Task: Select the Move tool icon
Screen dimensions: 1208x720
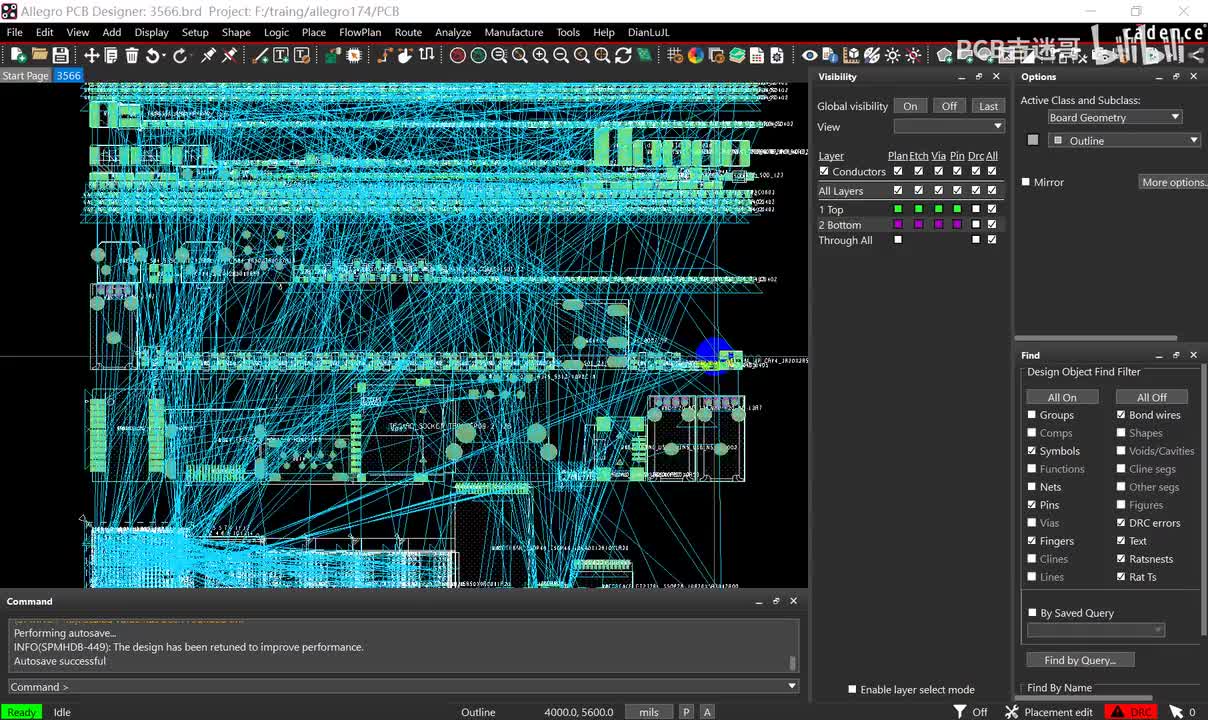Action: (x=91, y=56)
